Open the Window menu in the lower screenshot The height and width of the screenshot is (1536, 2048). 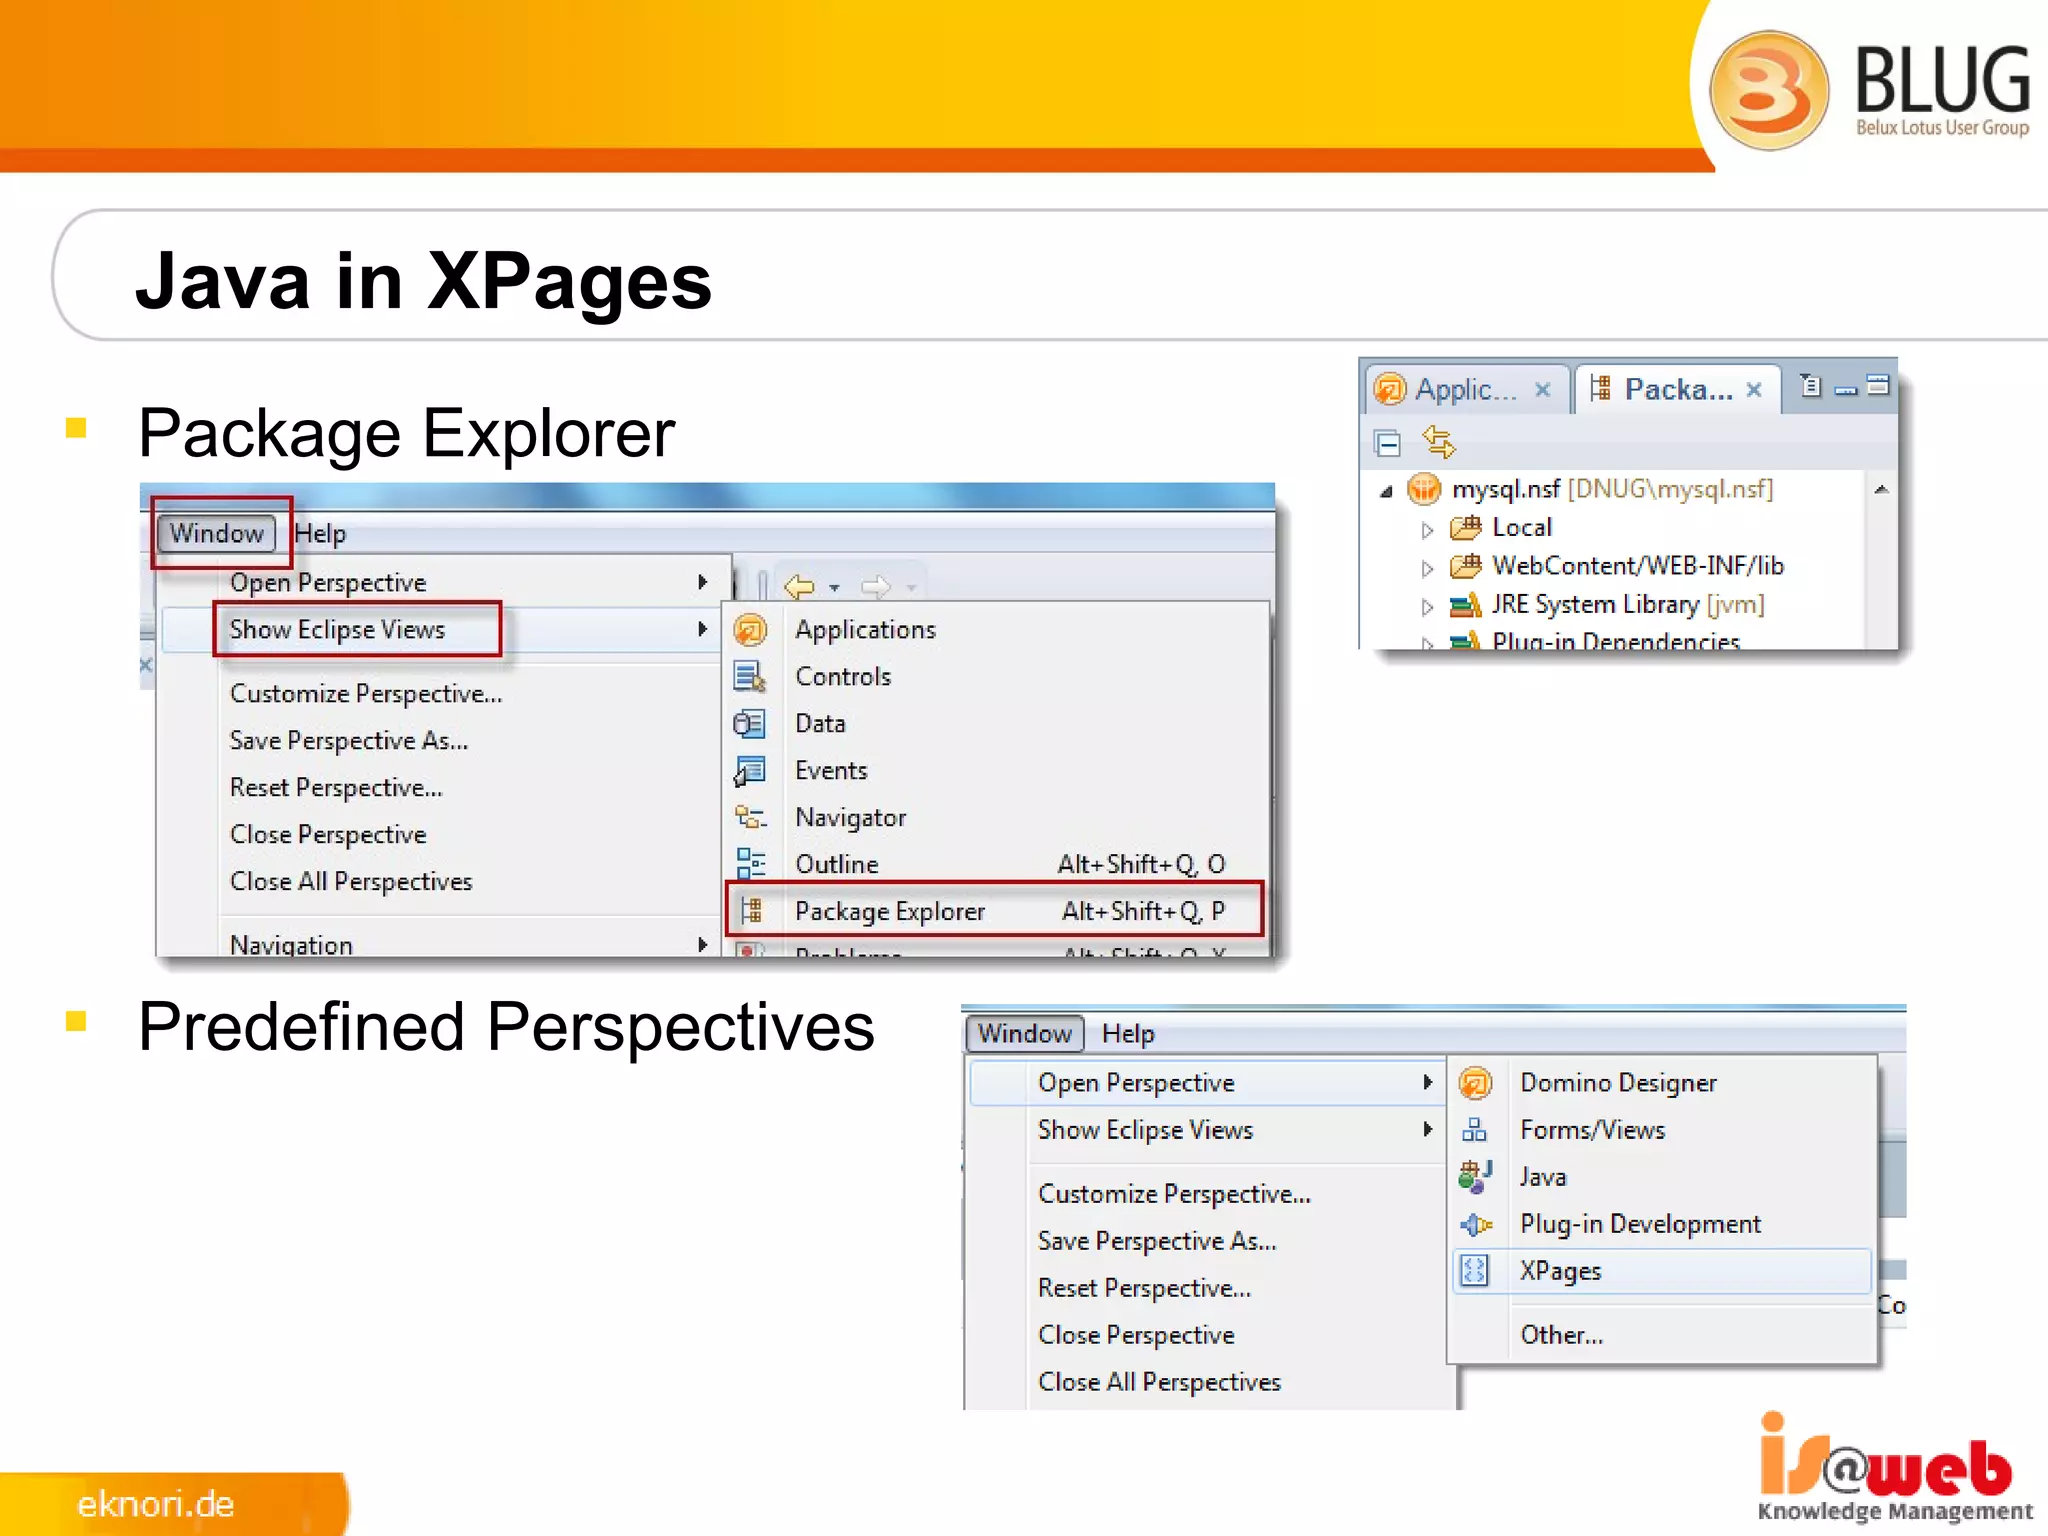coord(1025,1033)
